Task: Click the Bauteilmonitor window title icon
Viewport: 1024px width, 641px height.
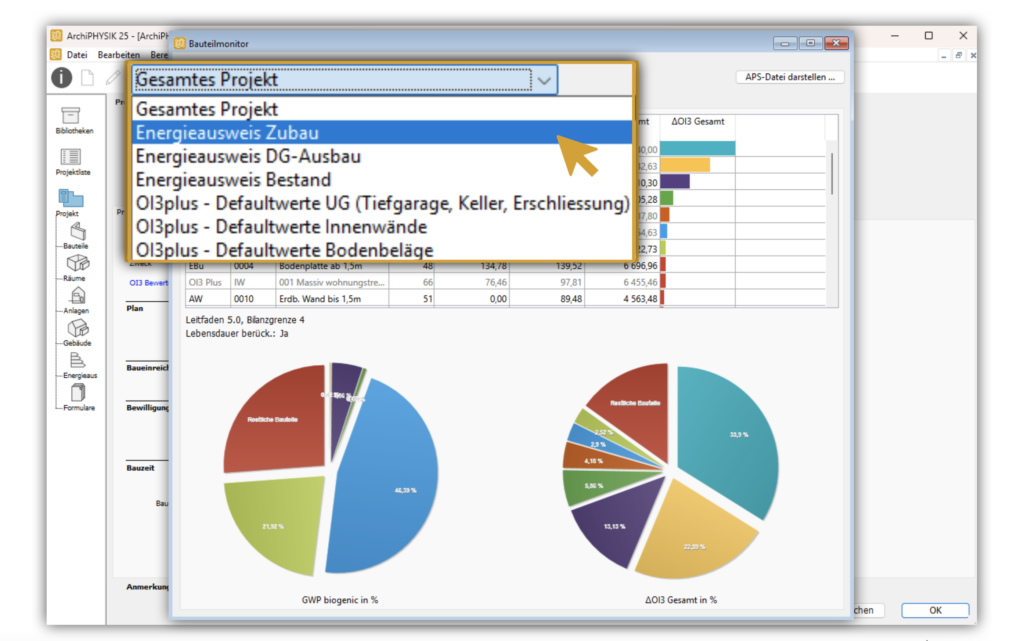Action: [180, 43]
